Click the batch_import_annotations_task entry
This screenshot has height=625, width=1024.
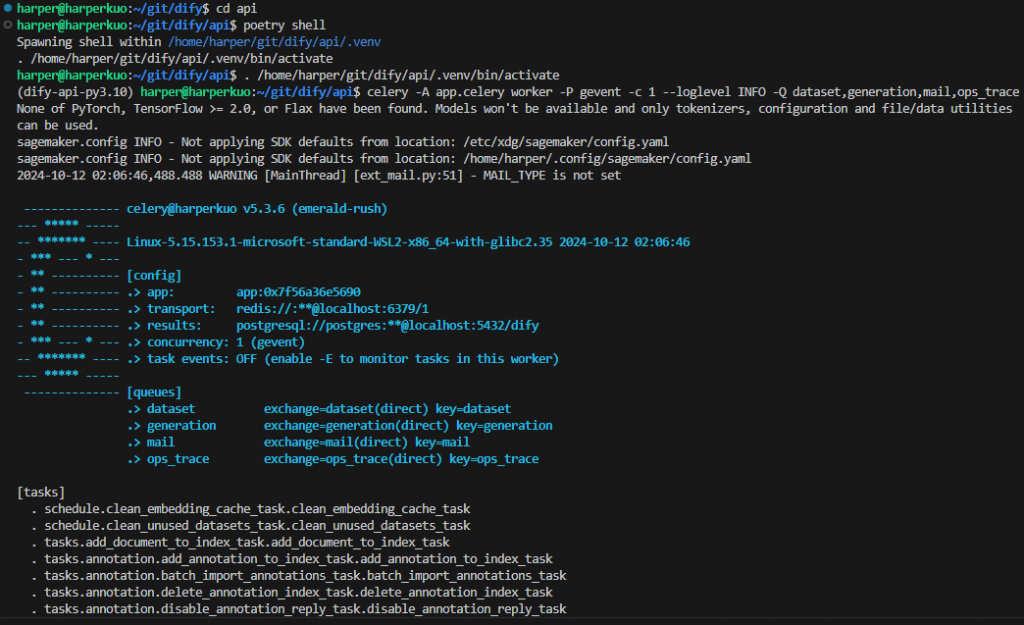pos(305,575)
